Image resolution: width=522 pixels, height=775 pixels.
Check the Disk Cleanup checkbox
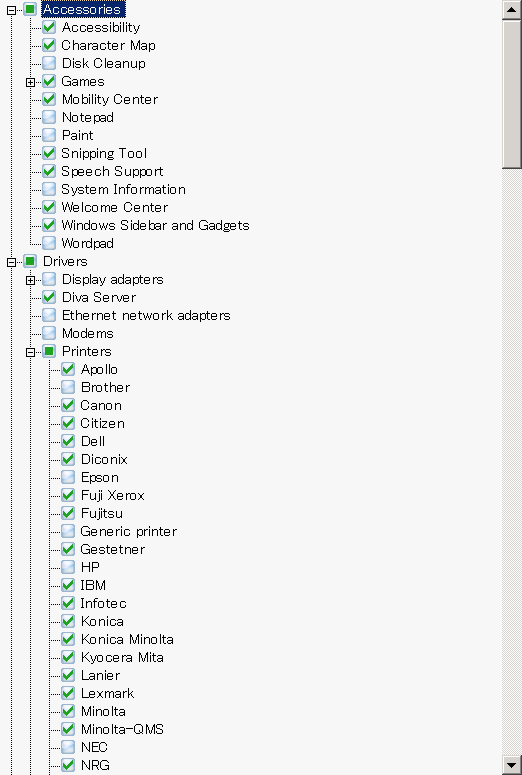pos(49,63)
